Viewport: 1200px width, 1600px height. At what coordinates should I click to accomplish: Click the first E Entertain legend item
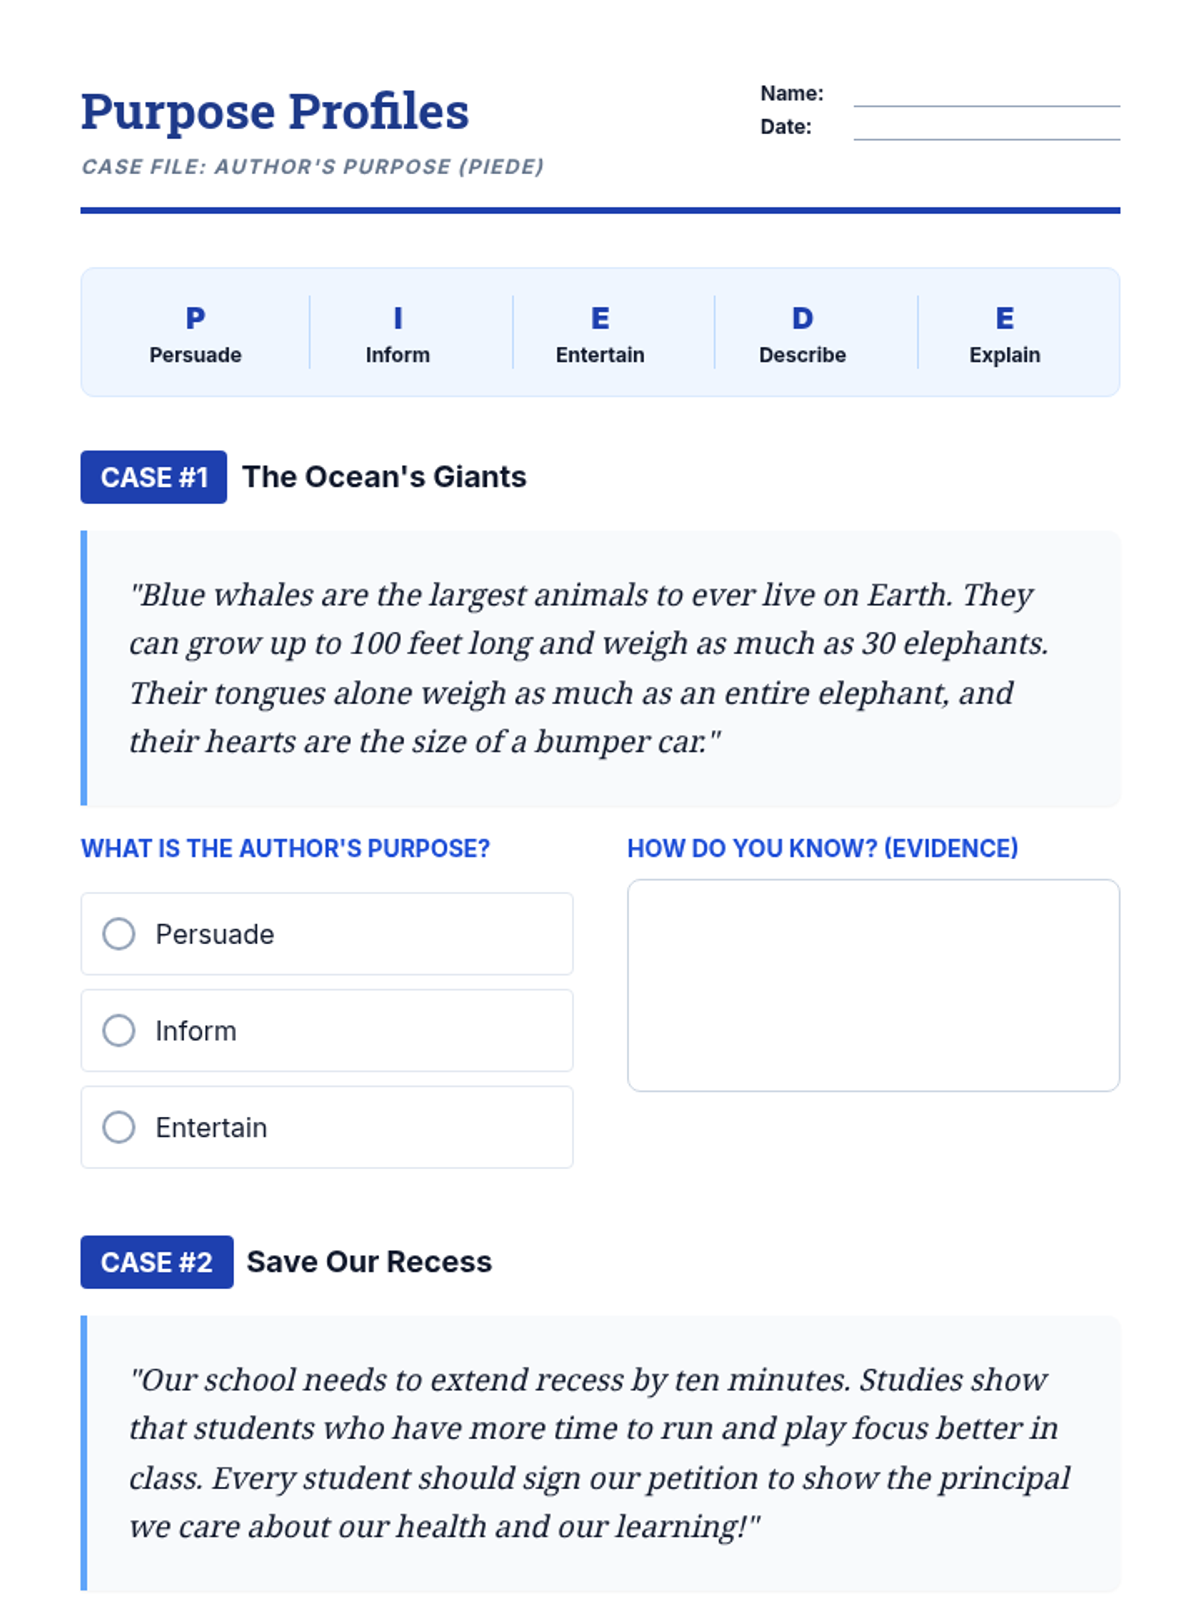click(x=600, y=333)
